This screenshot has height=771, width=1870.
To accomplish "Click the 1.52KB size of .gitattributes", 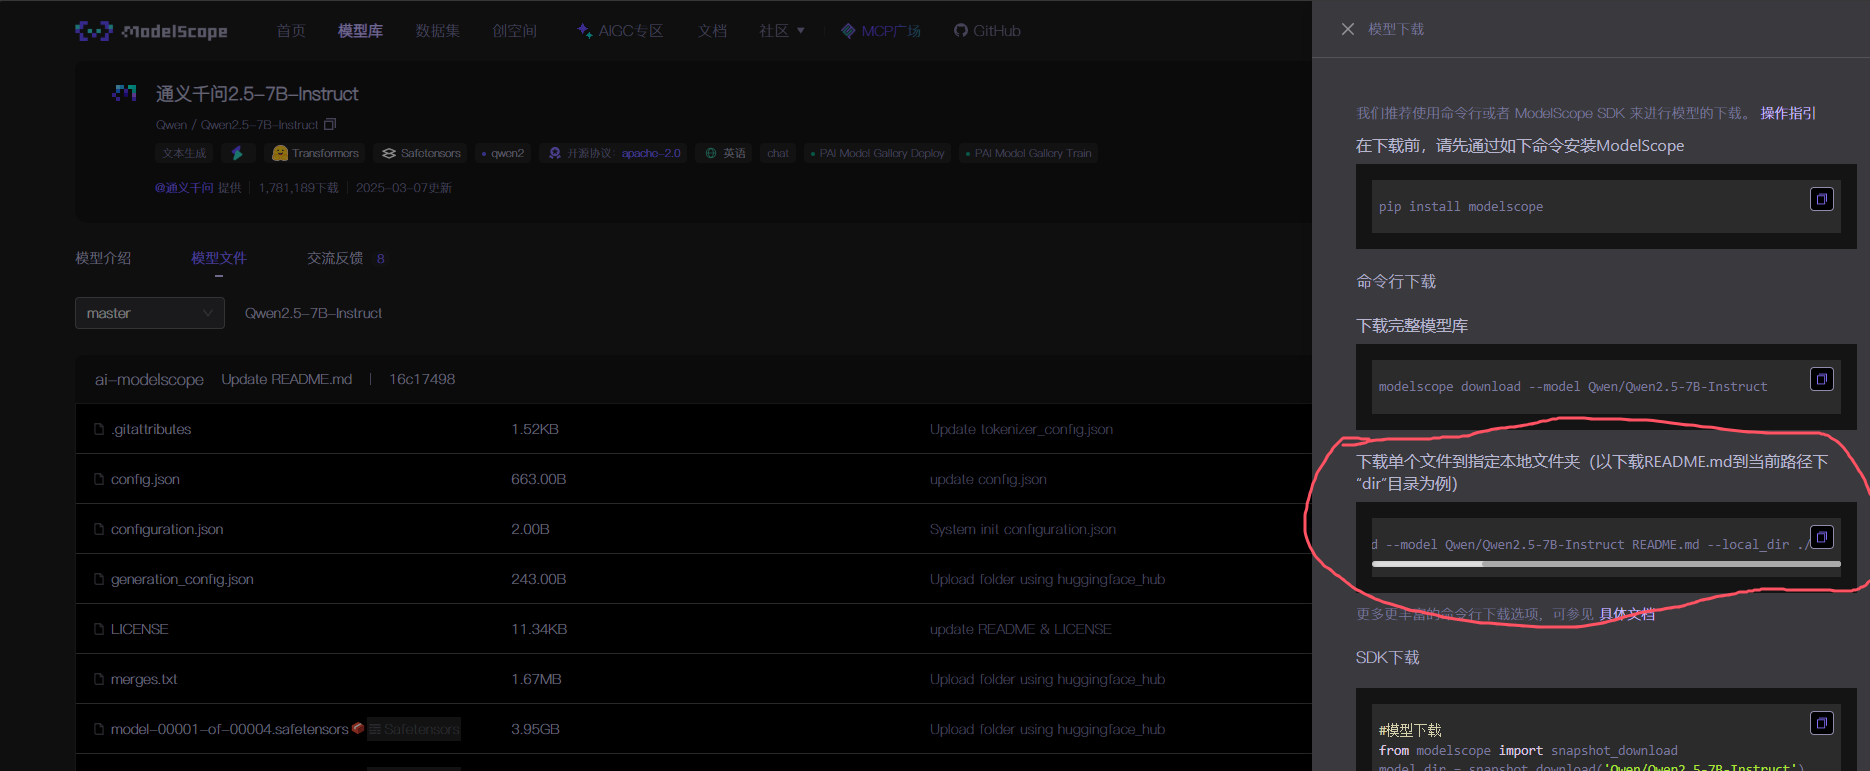I will coord(535,429).
